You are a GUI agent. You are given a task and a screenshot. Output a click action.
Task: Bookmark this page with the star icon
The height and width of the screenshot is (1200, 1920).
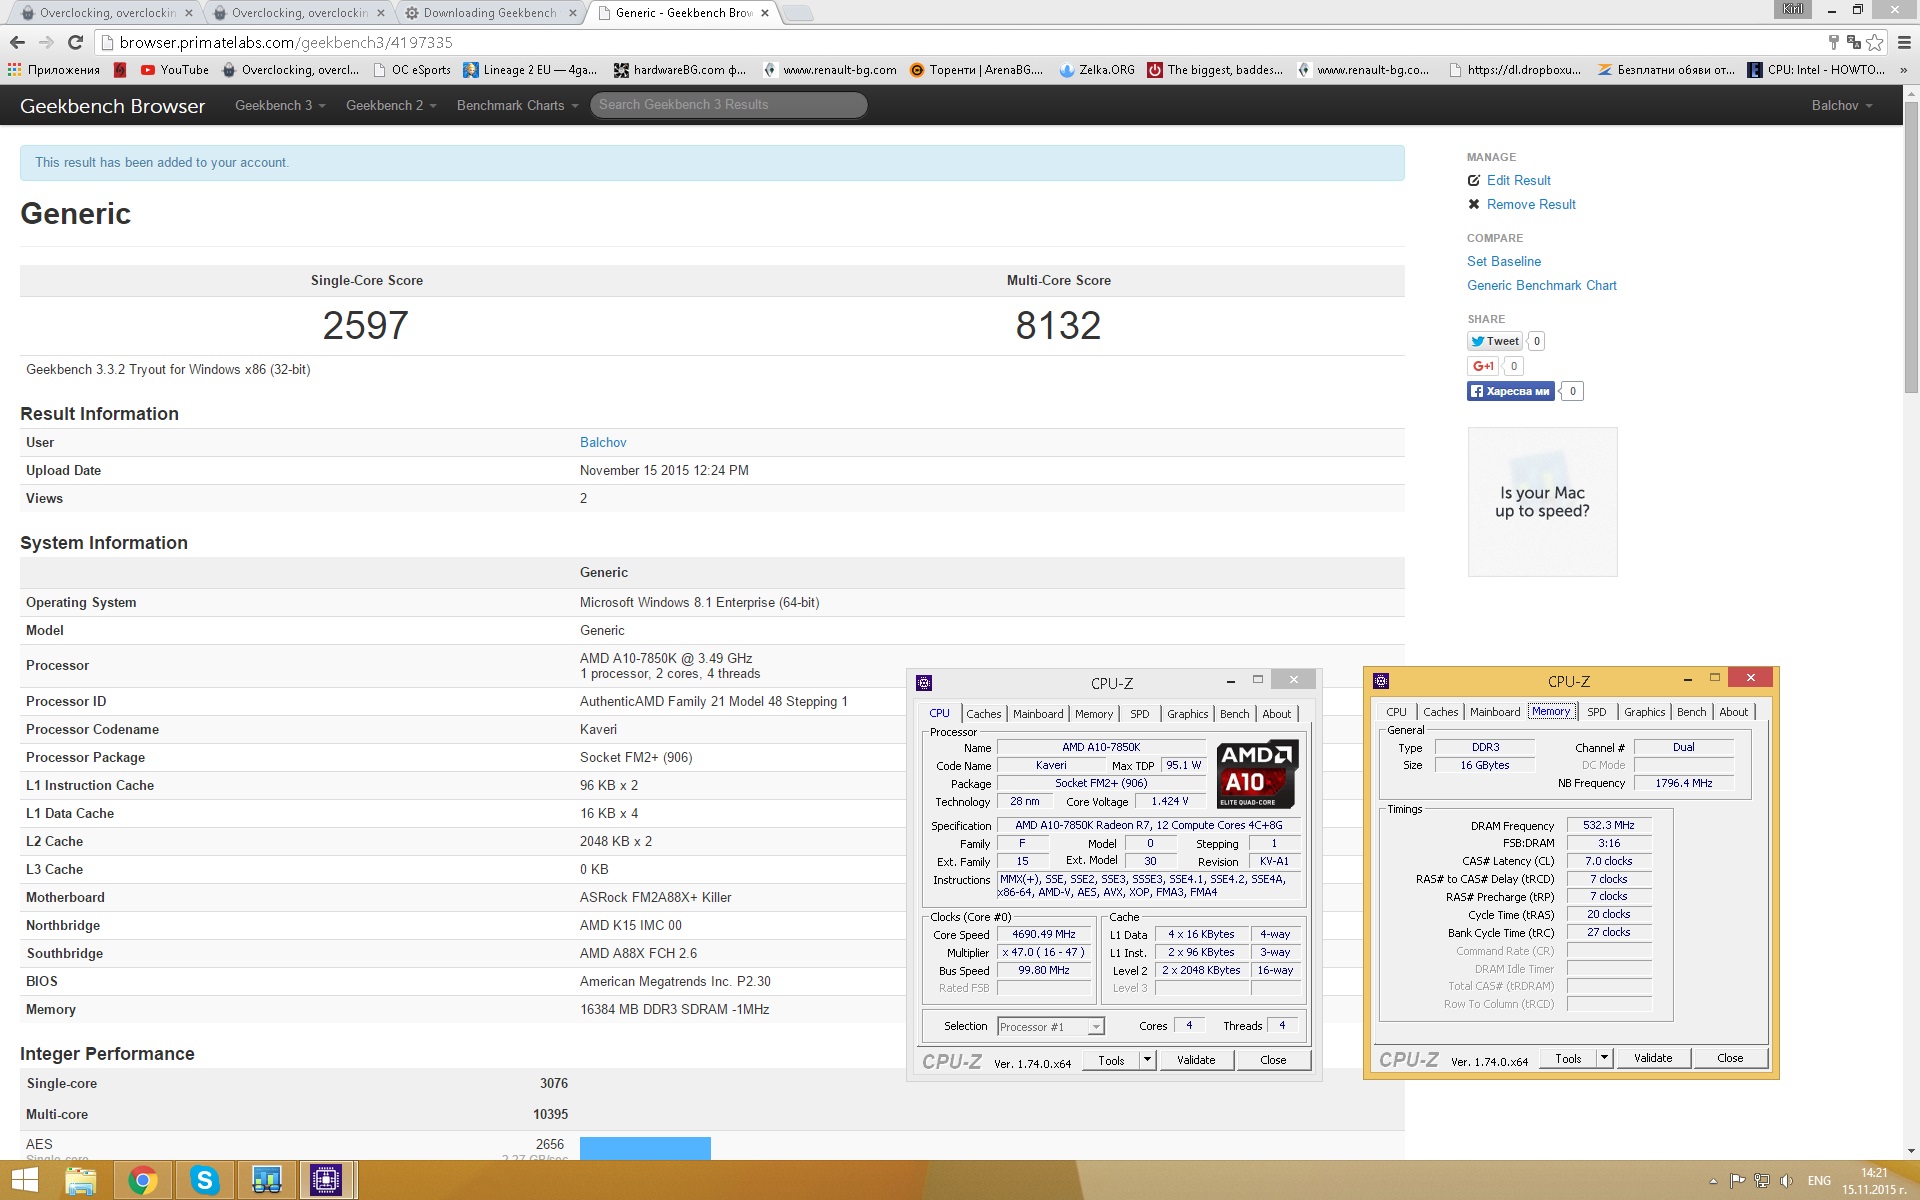pos(1875,42)
